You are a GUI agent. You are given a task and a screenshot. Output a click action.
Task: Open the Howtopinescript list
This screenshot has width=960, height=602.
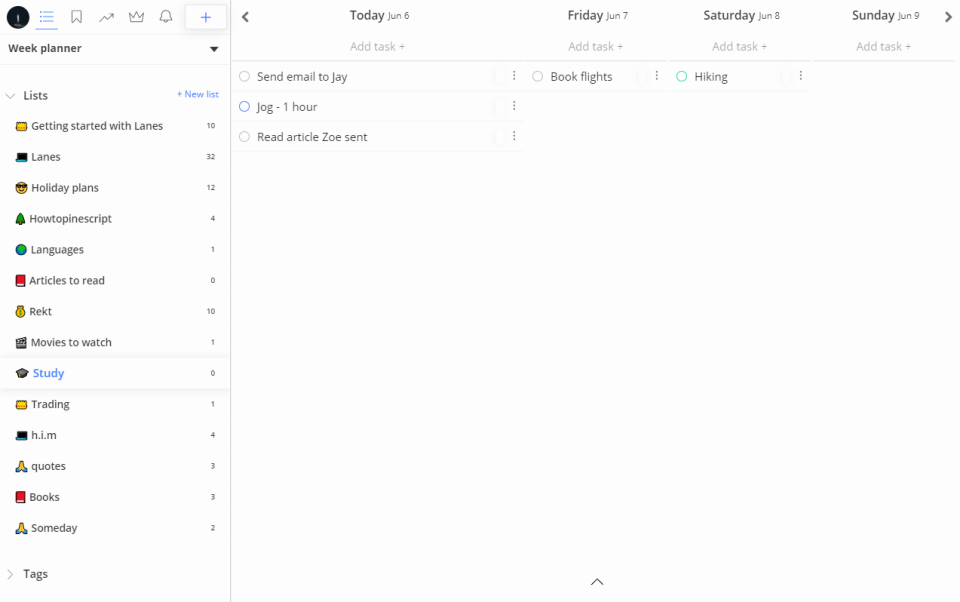point(115,219)
